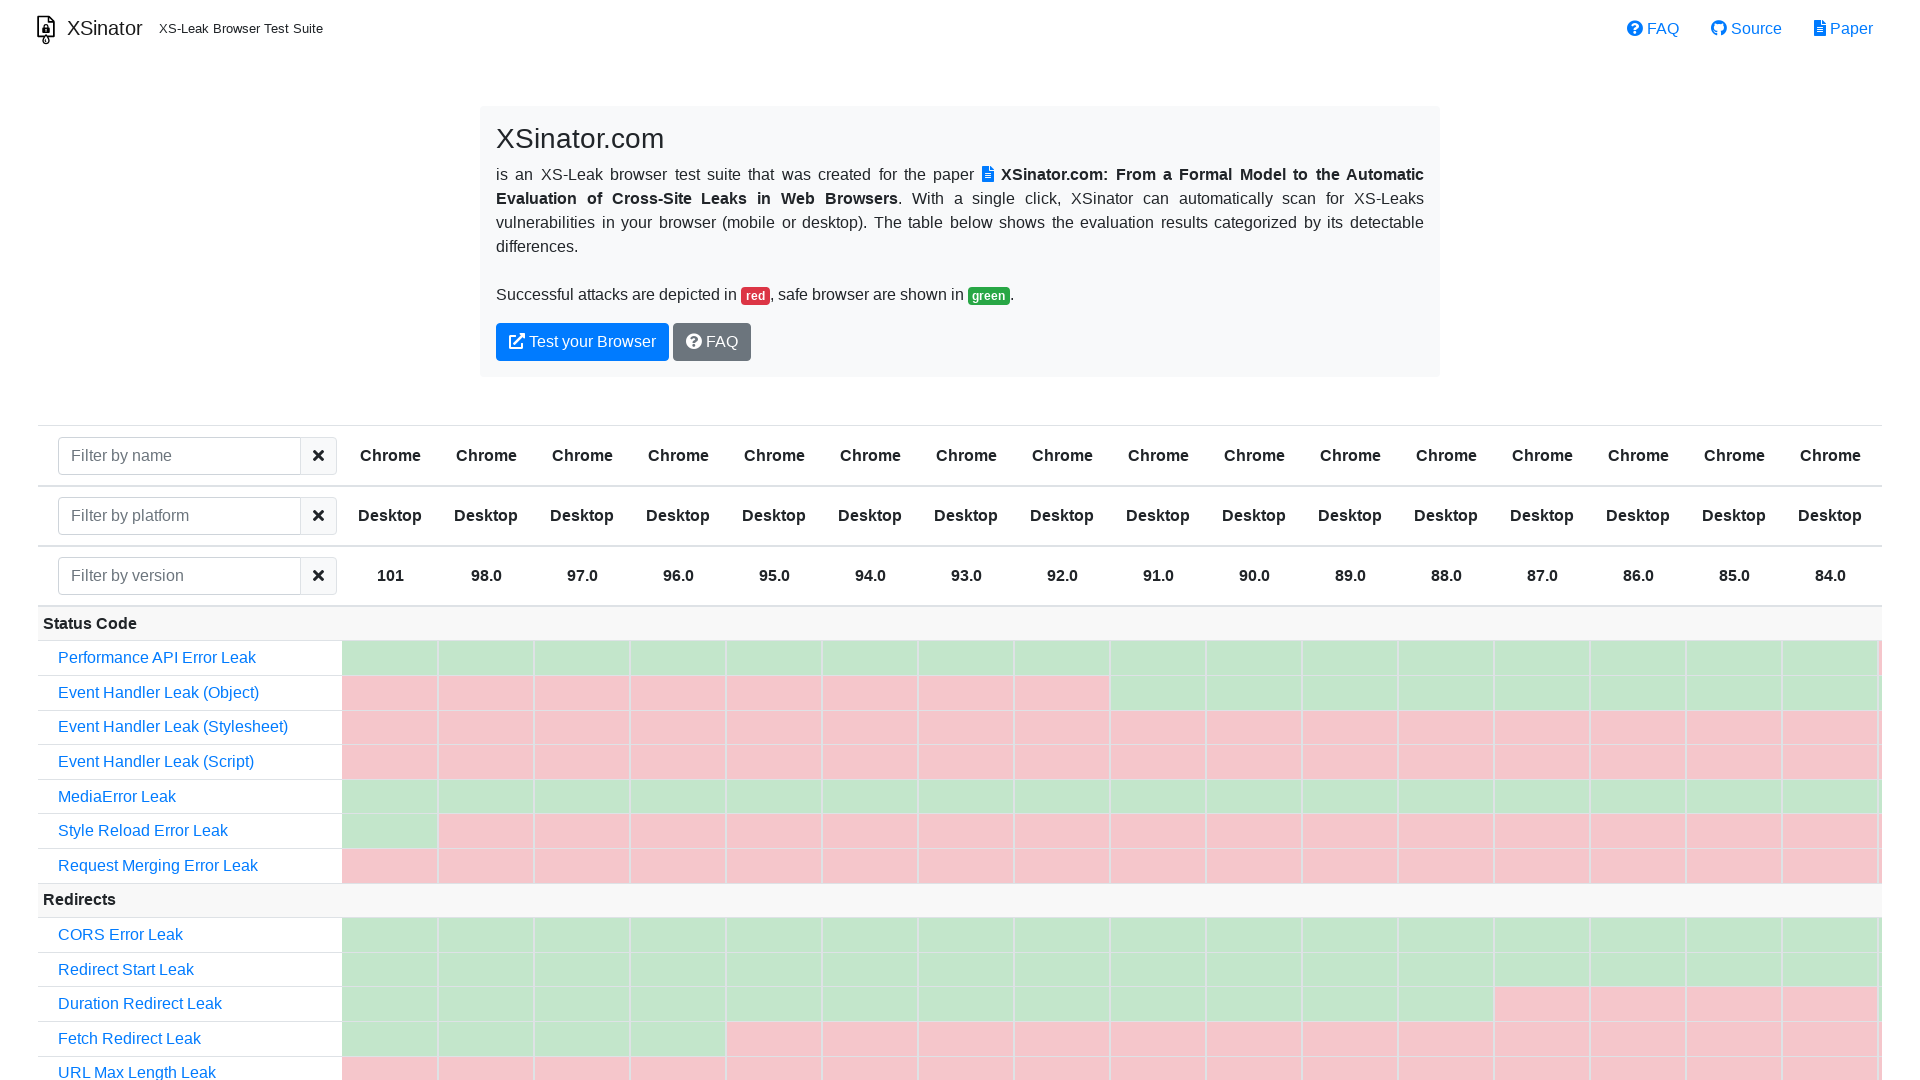Viewport: 1920px width, 1080px height.
Task: Click version 101 column header
Action: point(390,576)
